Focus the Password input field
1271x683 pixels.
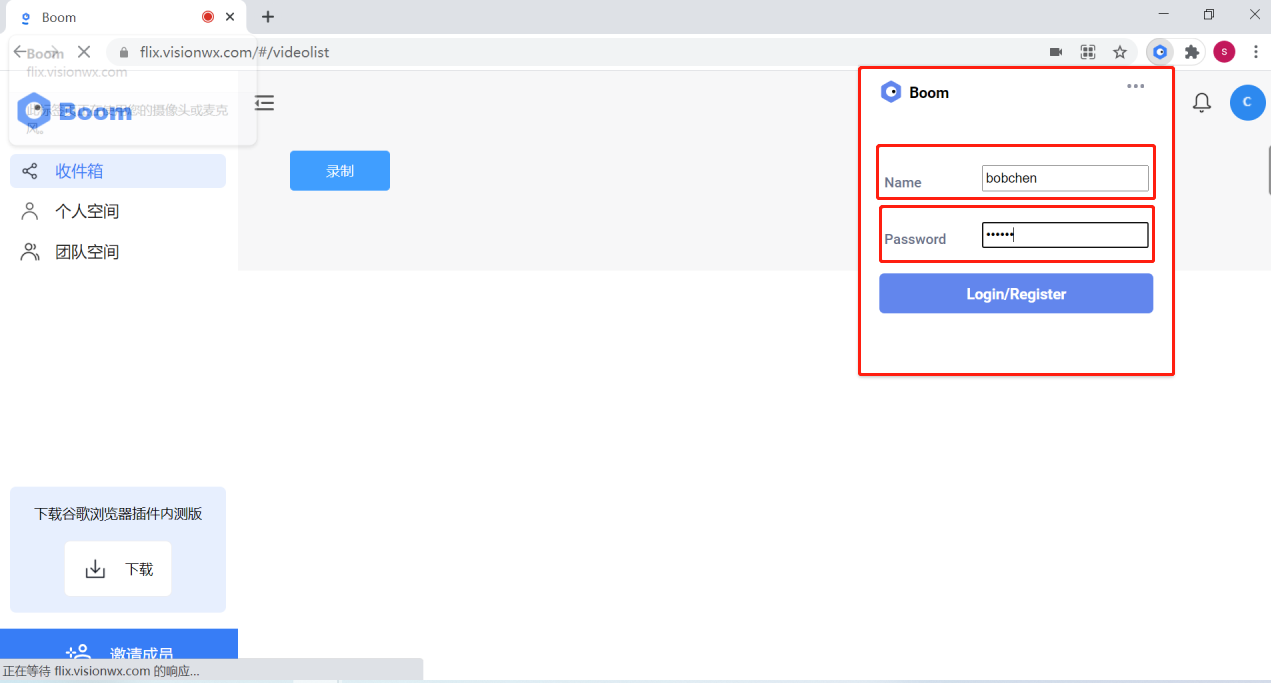click(1065, 235)
